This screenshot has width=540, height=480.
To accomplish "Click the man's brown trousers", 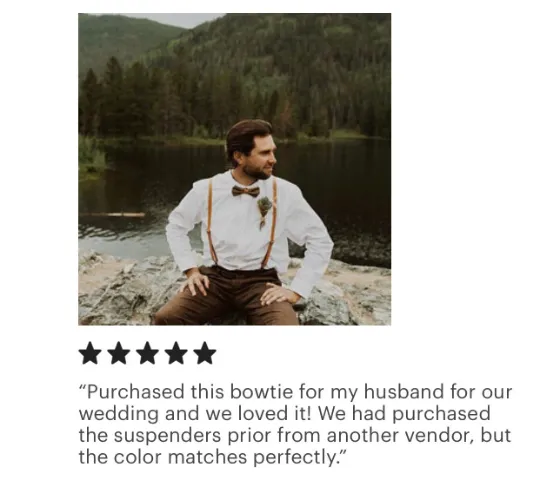I will click(227, 296).
